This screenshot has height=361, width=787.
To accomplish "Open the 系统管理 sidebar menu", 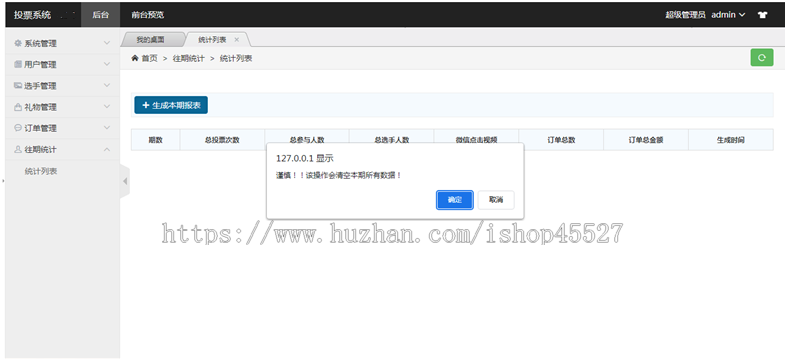I will [x=62, y=44].
